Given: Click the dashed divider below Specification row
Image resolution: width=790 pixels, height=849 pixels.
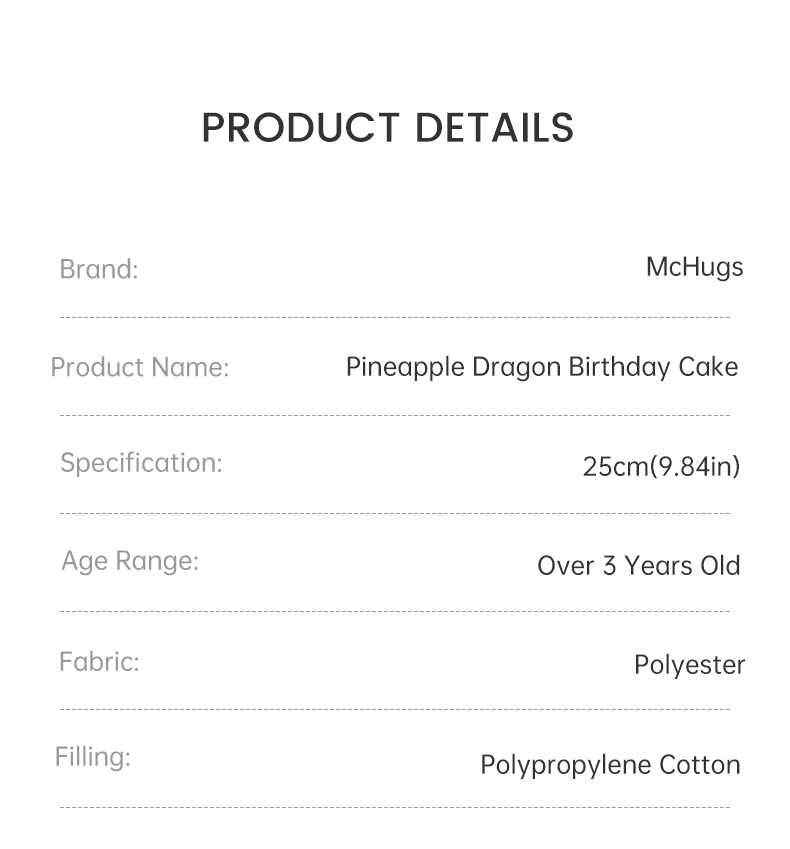Looking at the screenshot, I should click(x=395, y=513).
